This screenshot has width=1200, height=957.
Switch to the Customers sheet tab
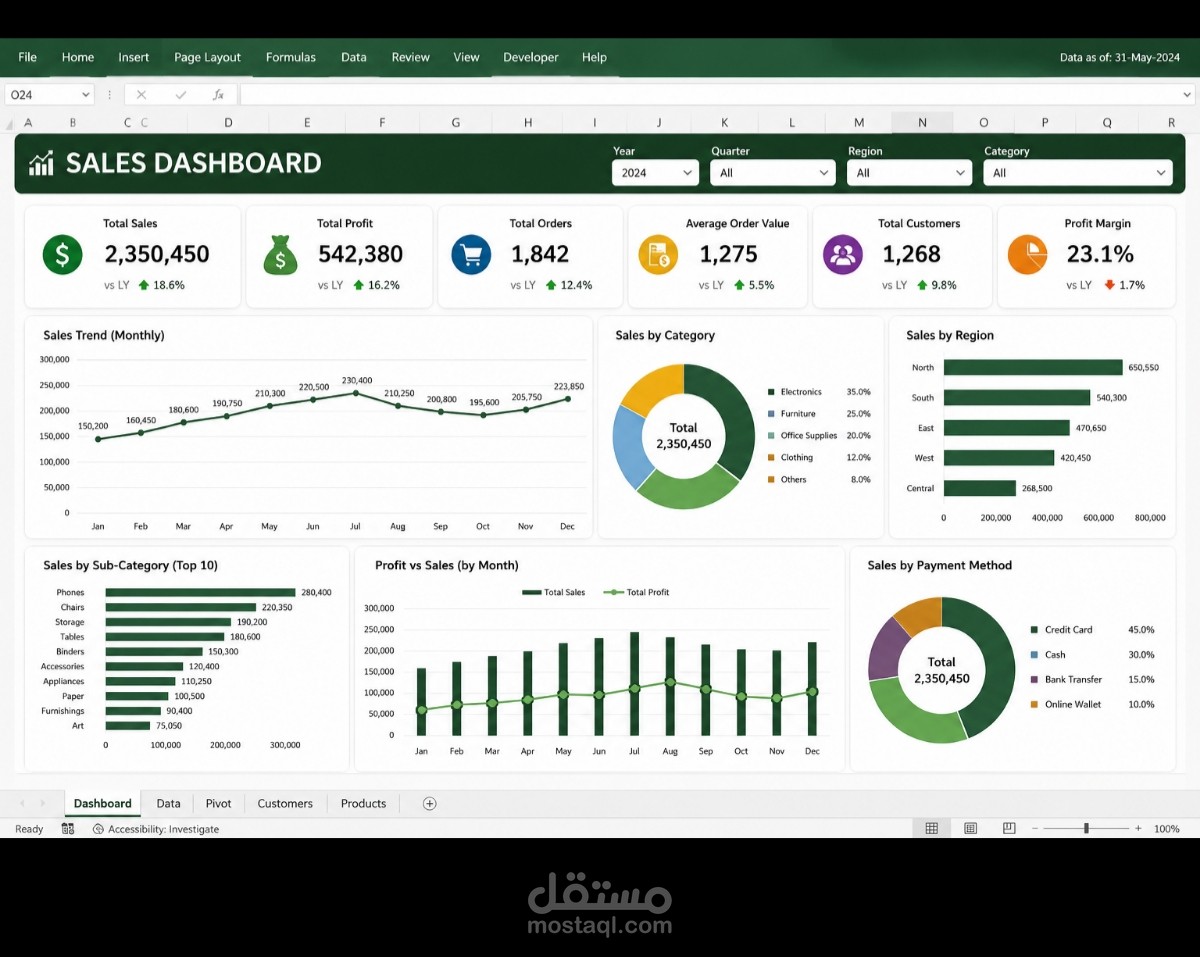[x=285, y=803]
